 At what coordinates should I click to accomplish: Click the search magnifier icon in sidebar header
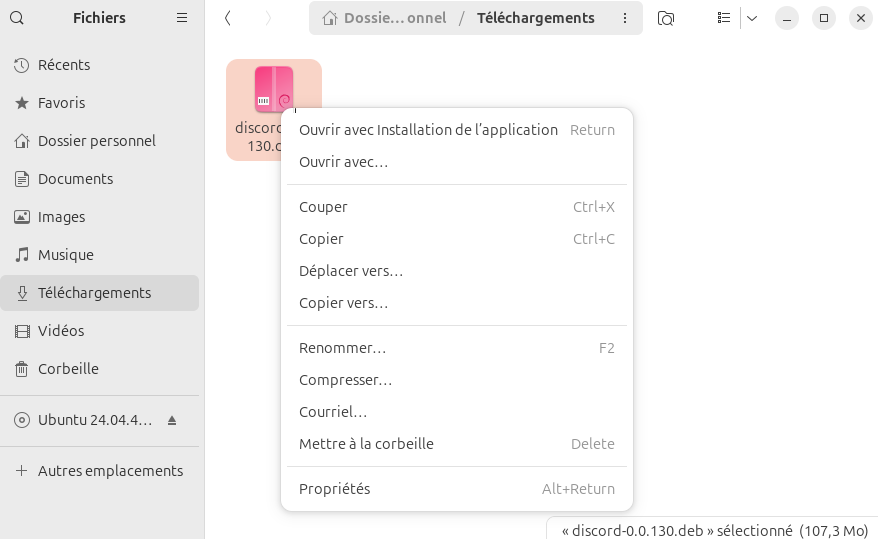click(17, 18)
